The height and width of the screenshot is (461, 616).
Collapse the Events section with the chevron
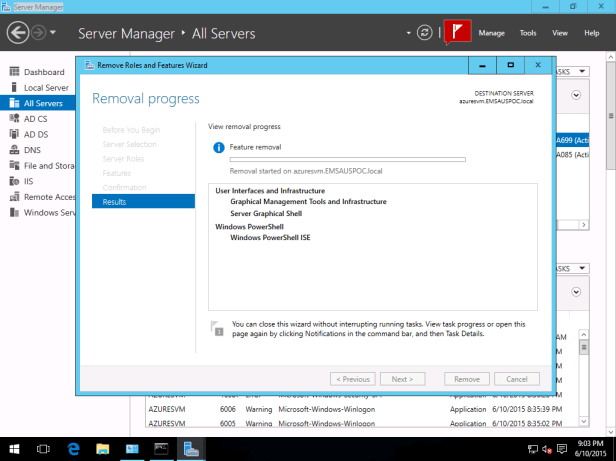click(x=578, y=292)
